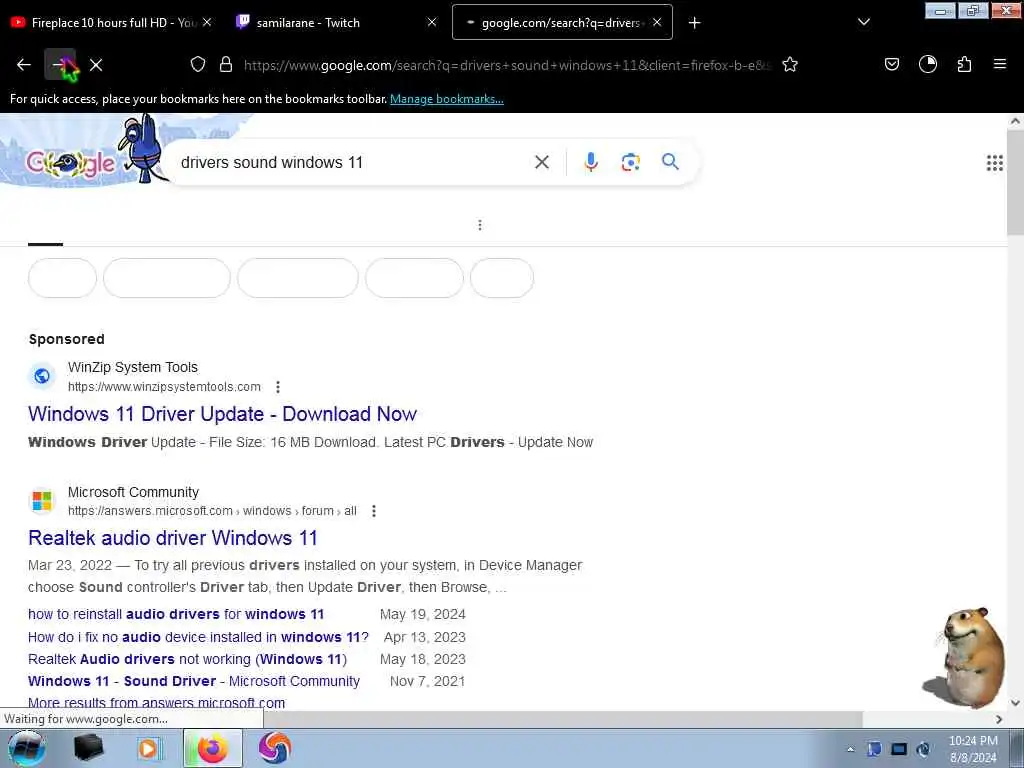1024x768 pixels.
Task: Switch to the samilarane - Twitch tab
Action: (x=336, y=22)
